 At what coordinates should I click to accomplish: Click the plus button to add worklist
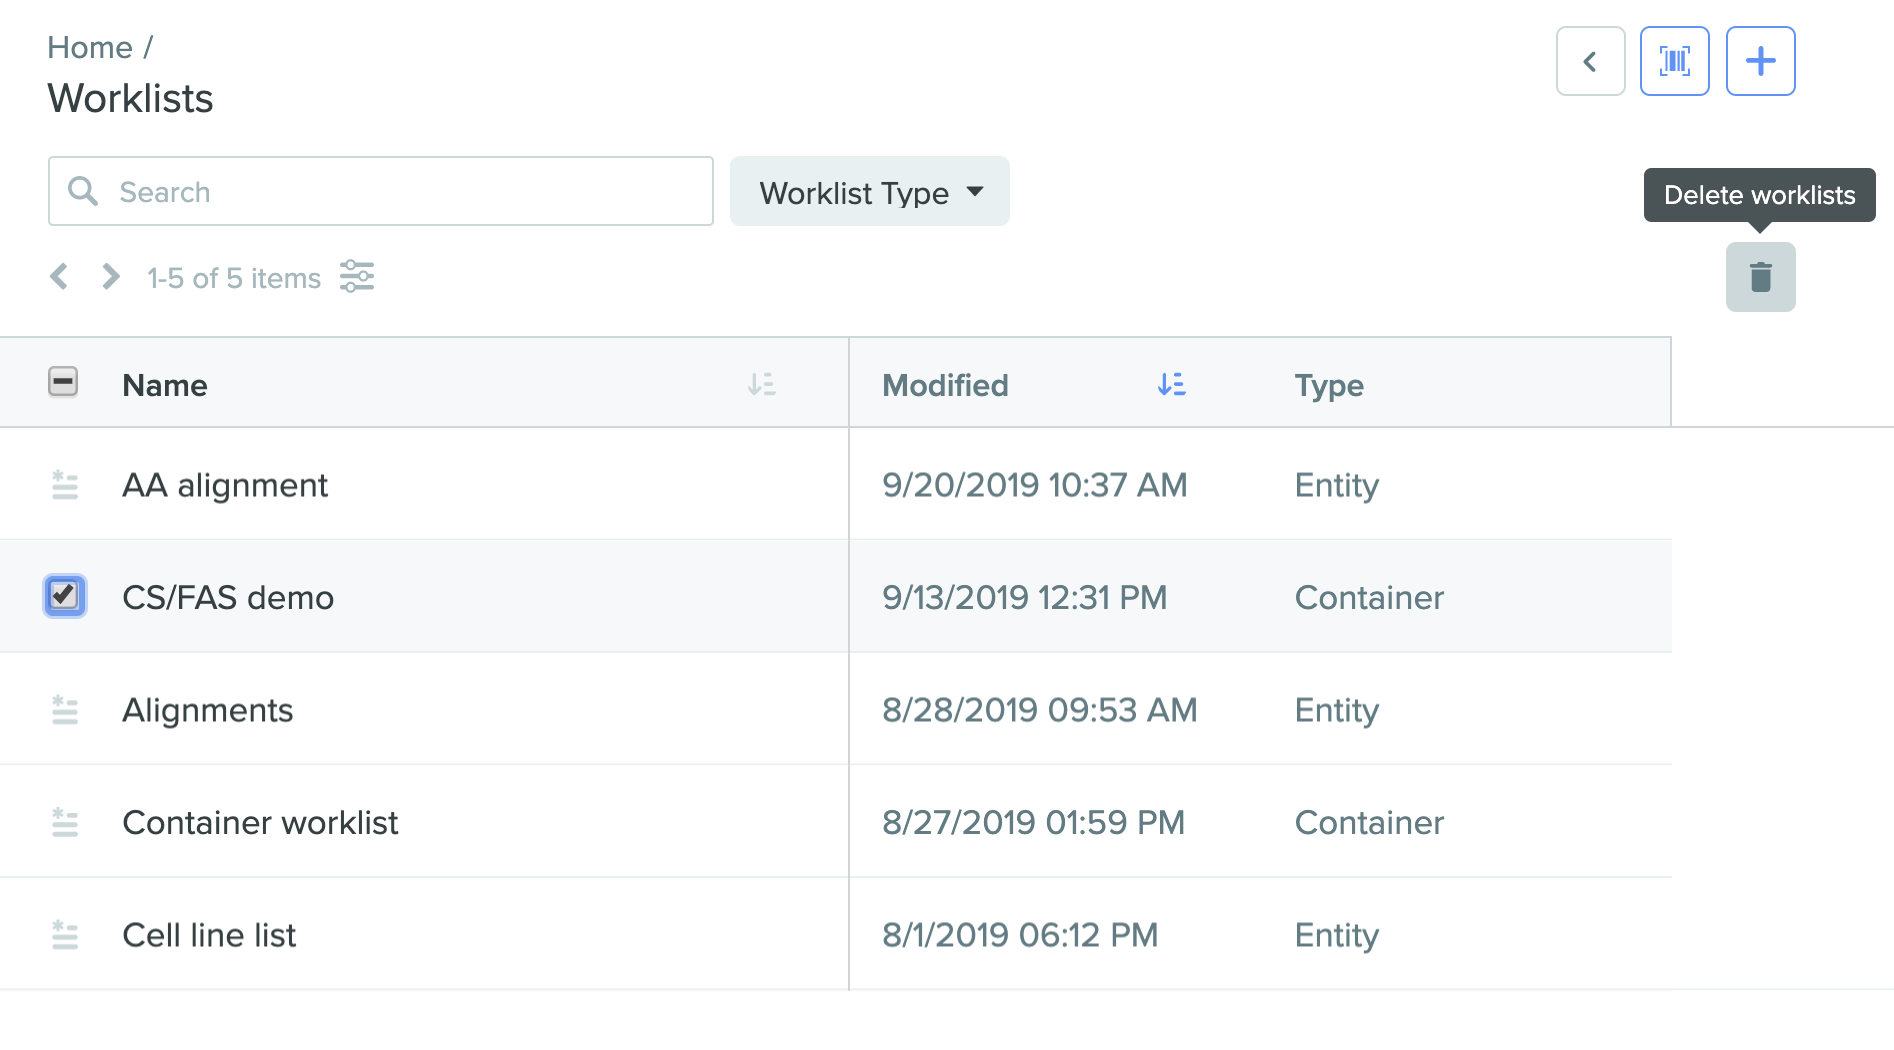pos(1760,61)
